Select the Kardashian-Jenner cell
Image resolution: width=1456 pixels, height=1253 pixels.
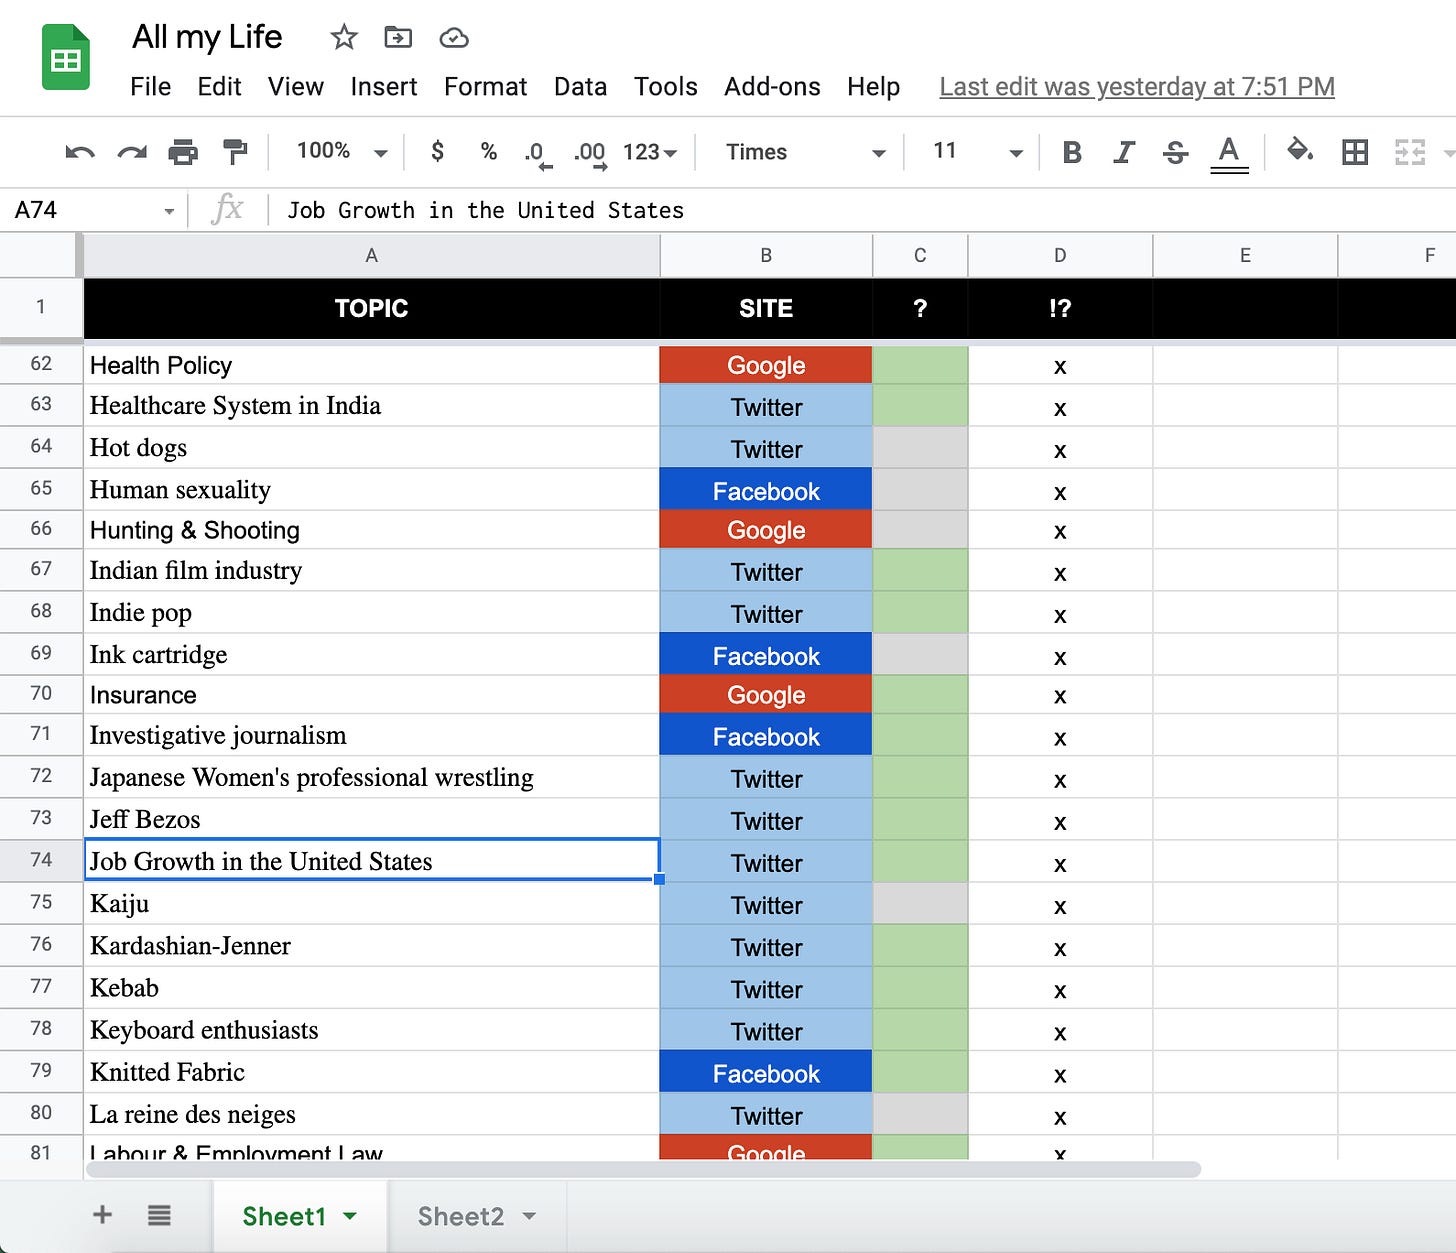pos(371,945)
